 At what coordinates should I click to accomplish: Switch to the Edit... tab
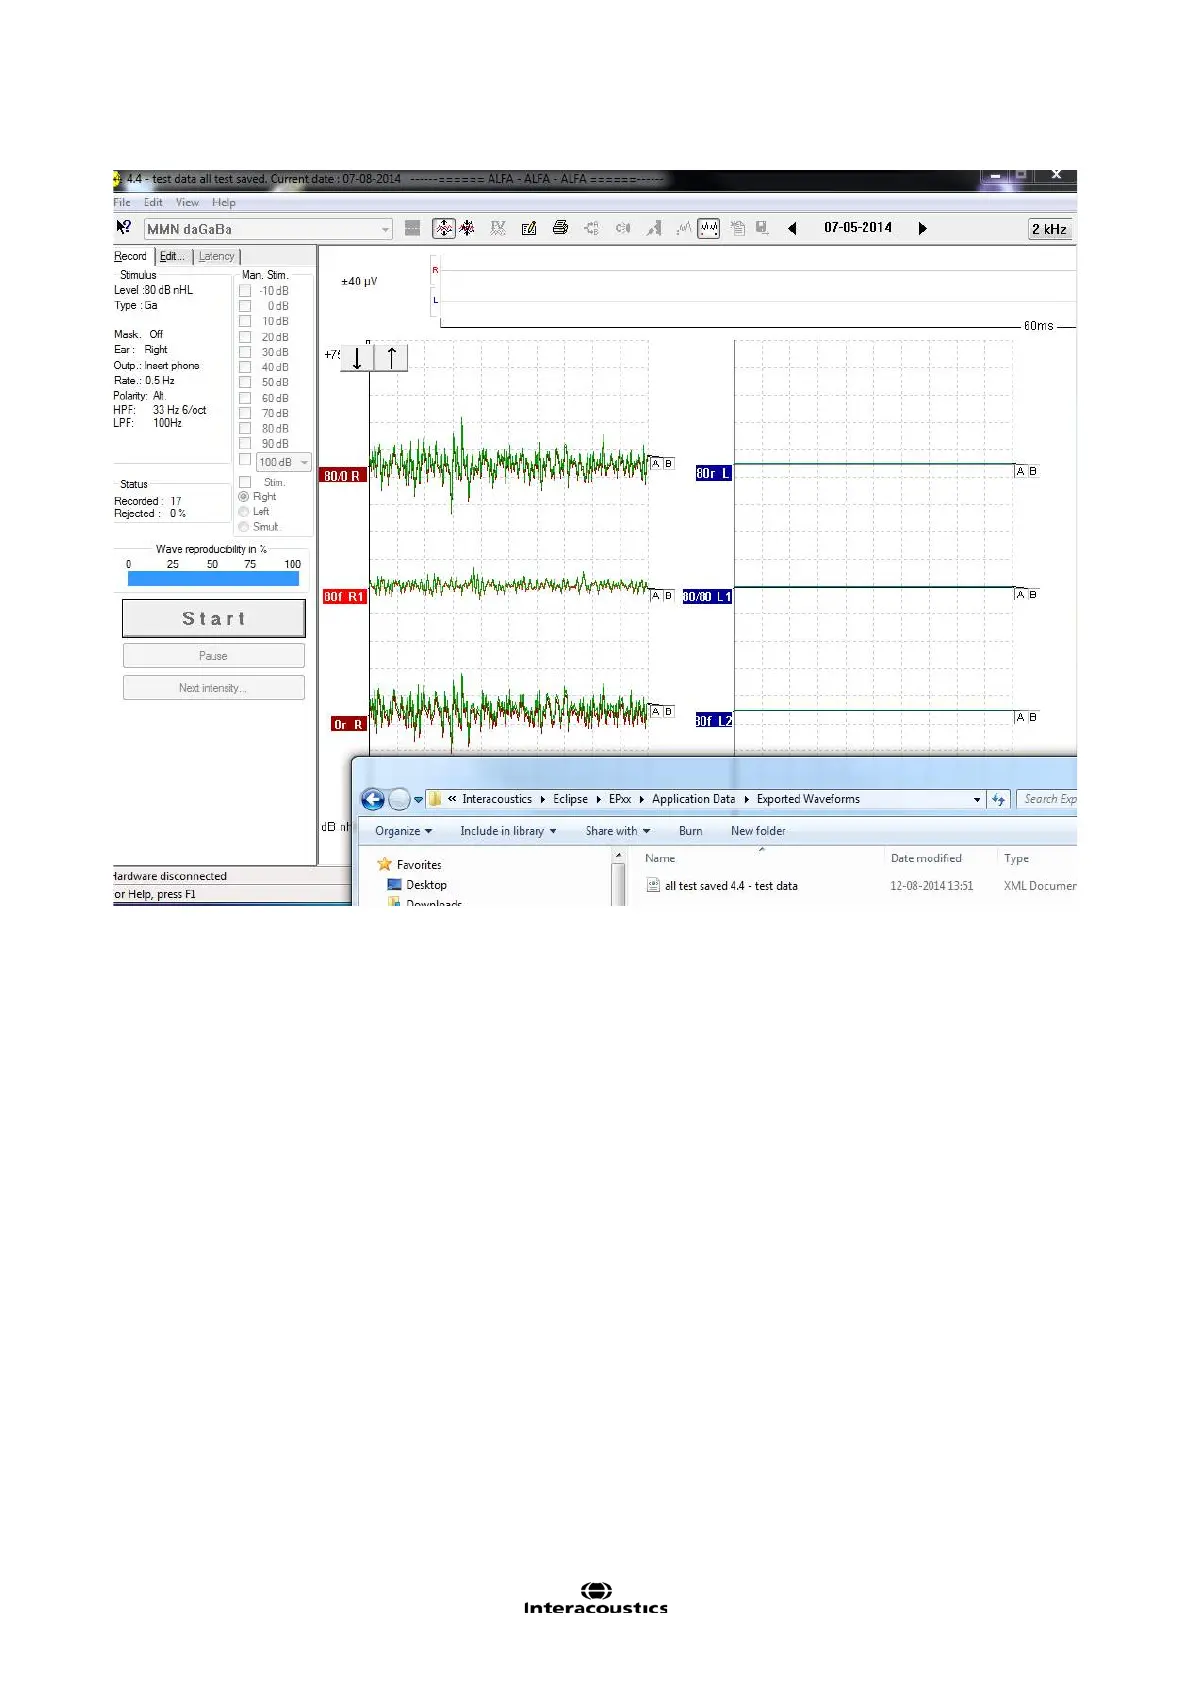pos(173,257)
